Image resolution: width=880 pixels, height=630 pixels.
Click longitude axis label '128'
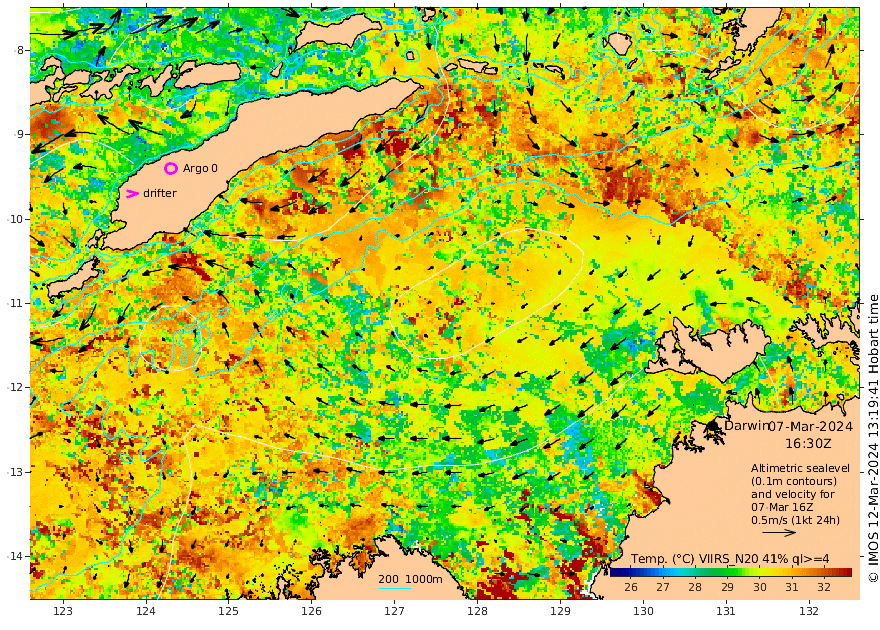coord(477,611)
